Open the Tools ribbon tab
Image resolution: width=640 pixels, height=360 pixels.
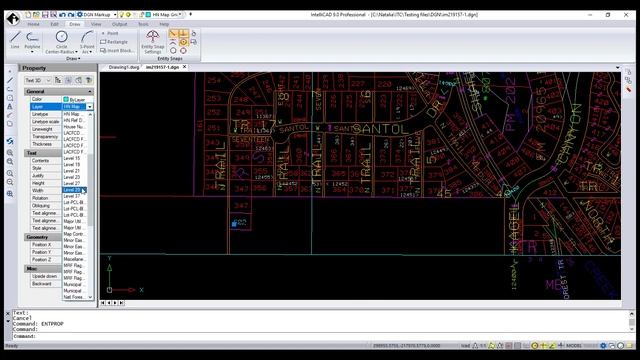click(143, 24)
